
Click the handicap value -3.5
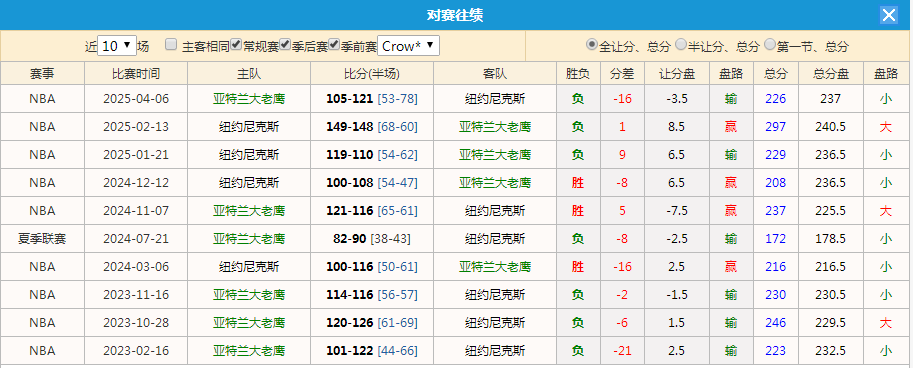pyautogui.click(x=677, y=99)
